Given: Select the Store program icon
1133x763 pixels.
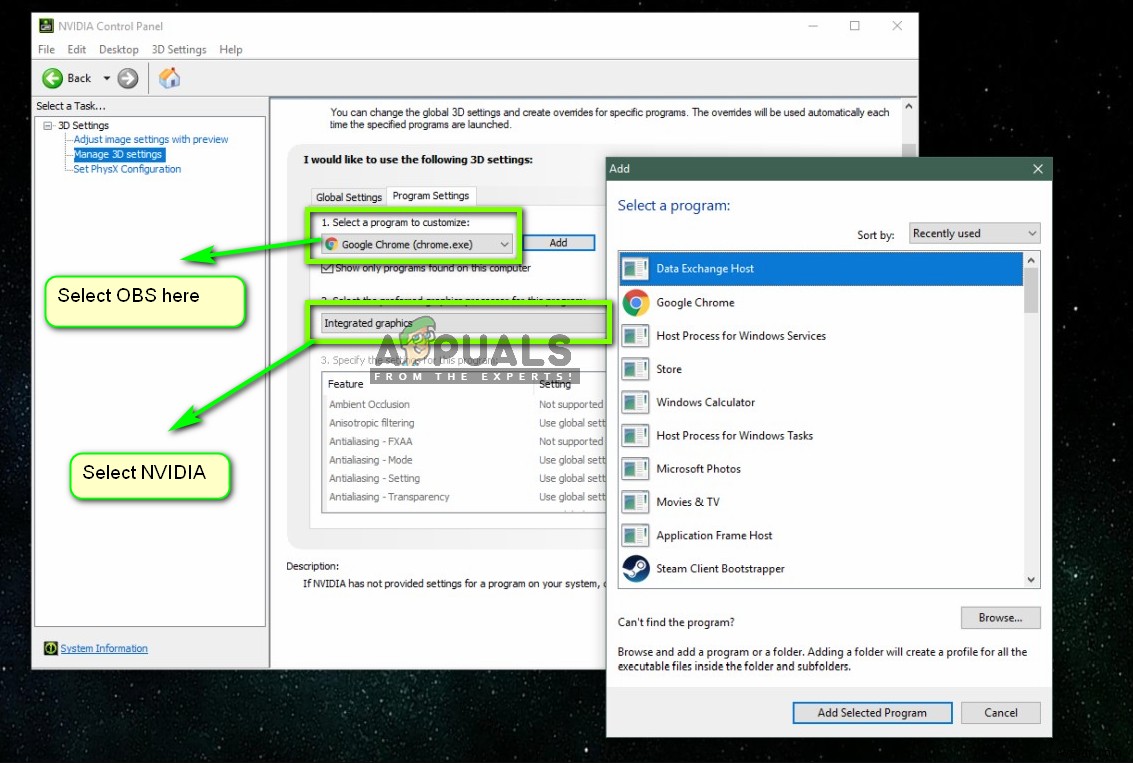Looking at the screenshot, I should point(668,368).
